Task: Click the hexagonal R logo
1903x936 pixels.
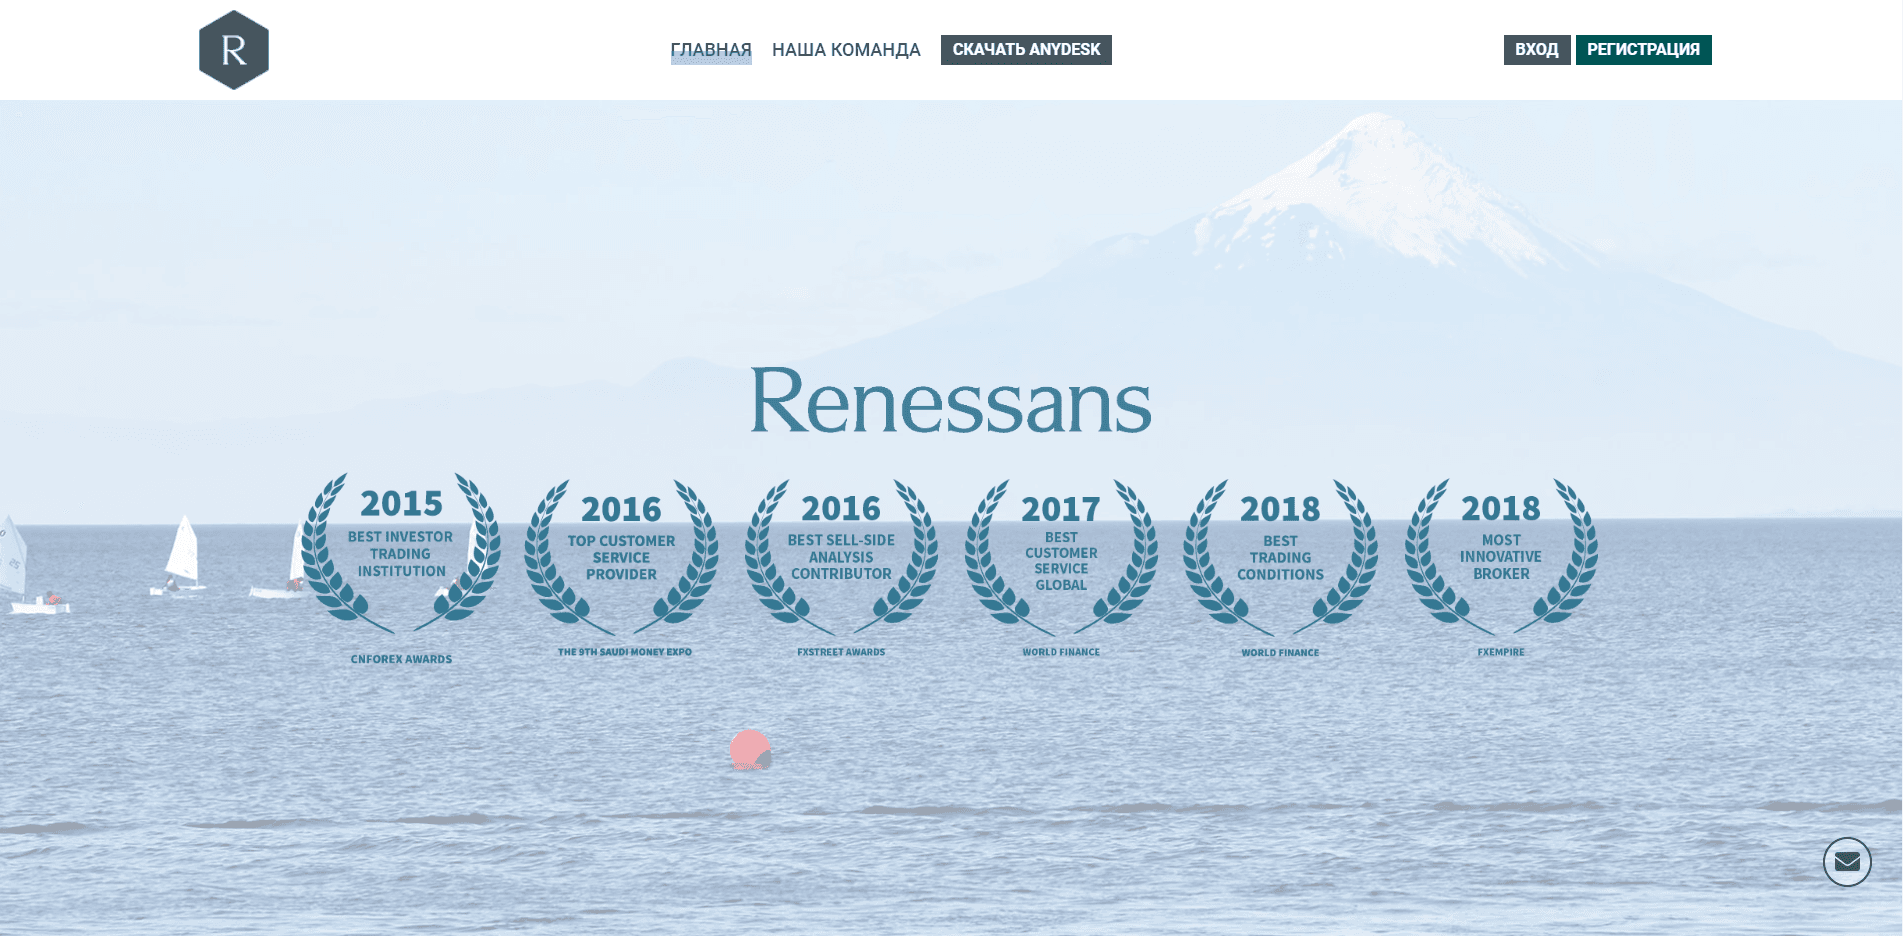Action: tap(234, 49)
